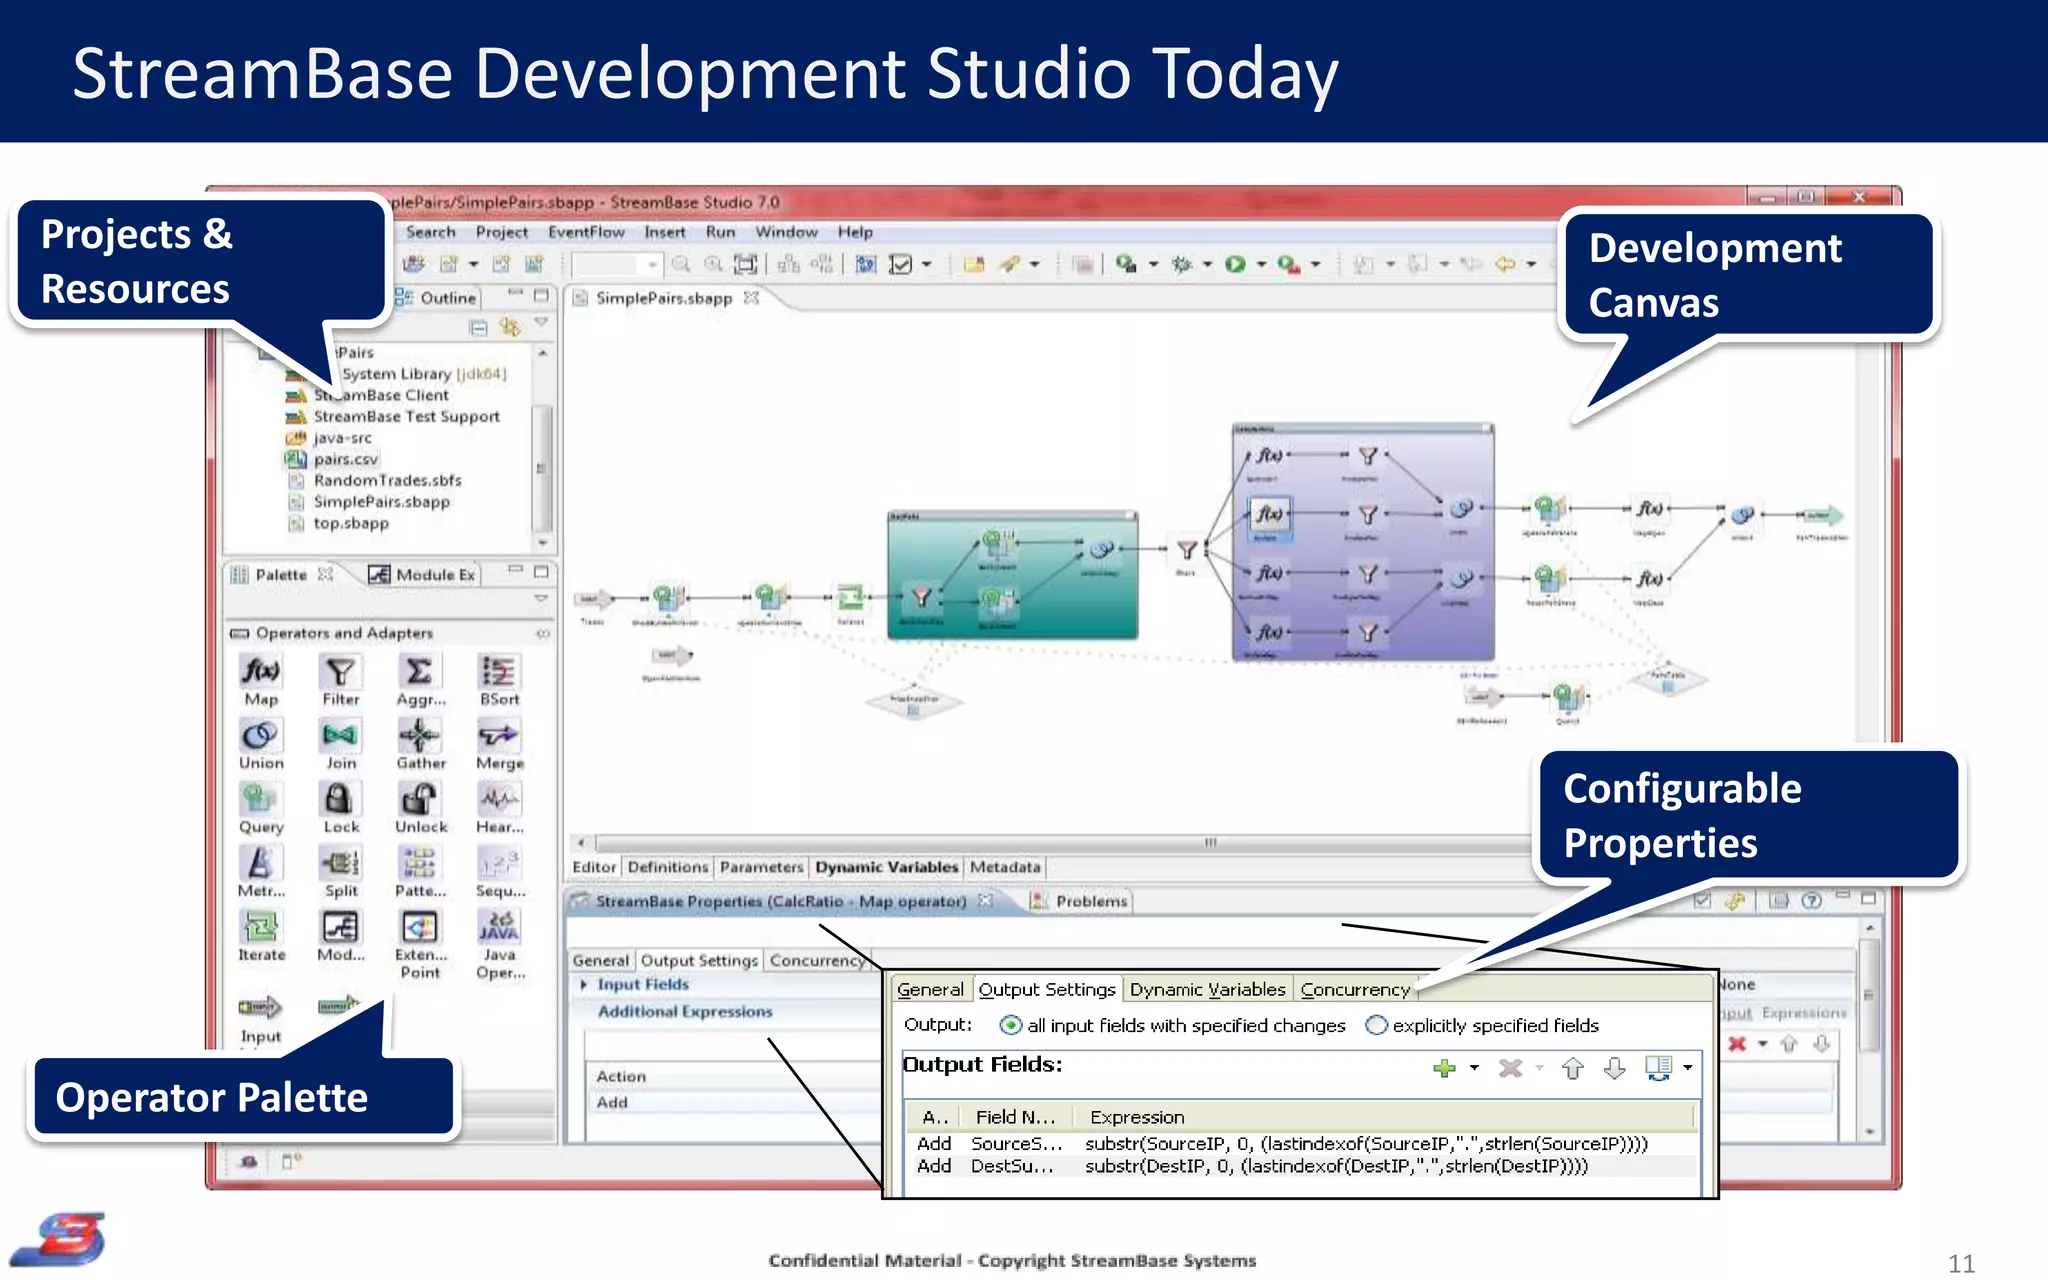Select the Lock operator icon

[340, 799]
